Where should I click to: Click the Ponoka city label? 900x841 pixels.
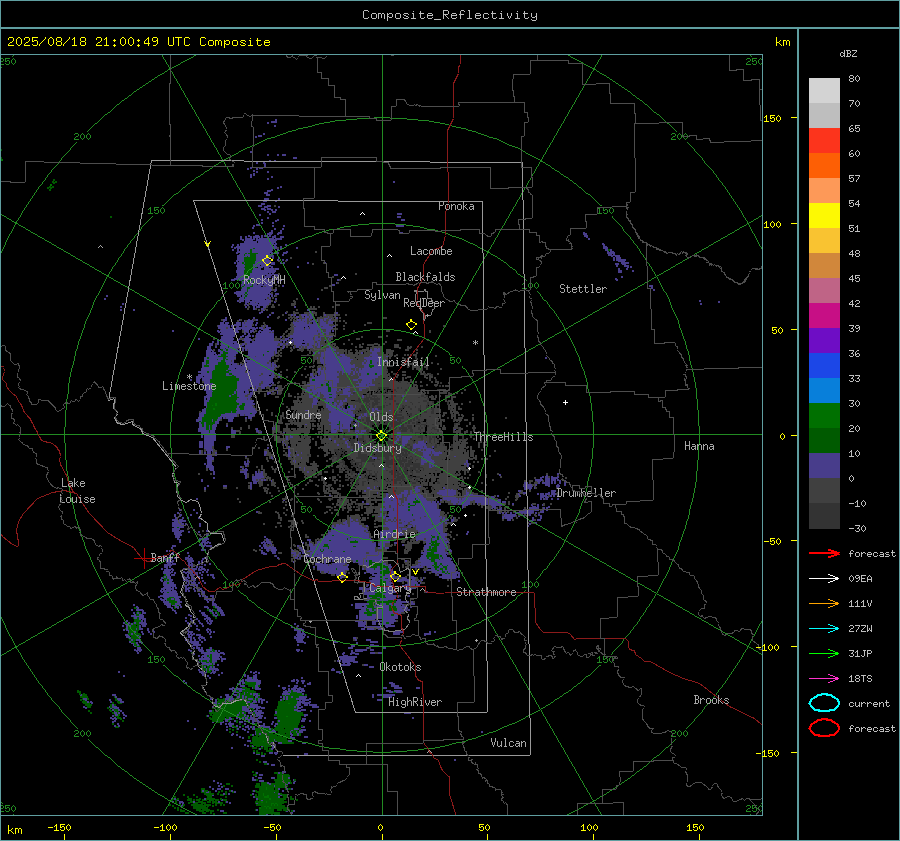click(x=456, y=206)
